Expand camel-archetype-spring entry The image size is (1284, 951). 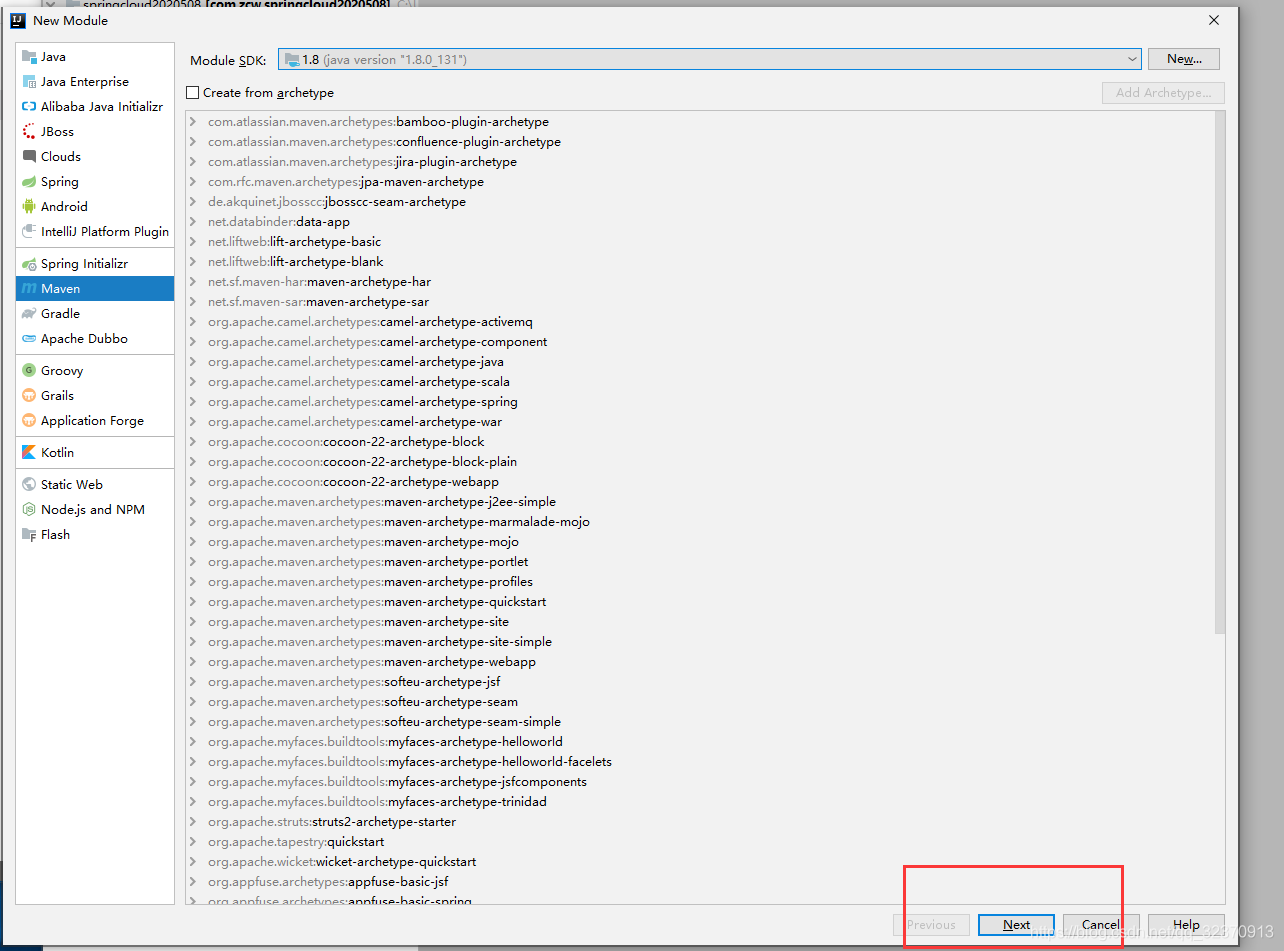[x=193, y=402]
